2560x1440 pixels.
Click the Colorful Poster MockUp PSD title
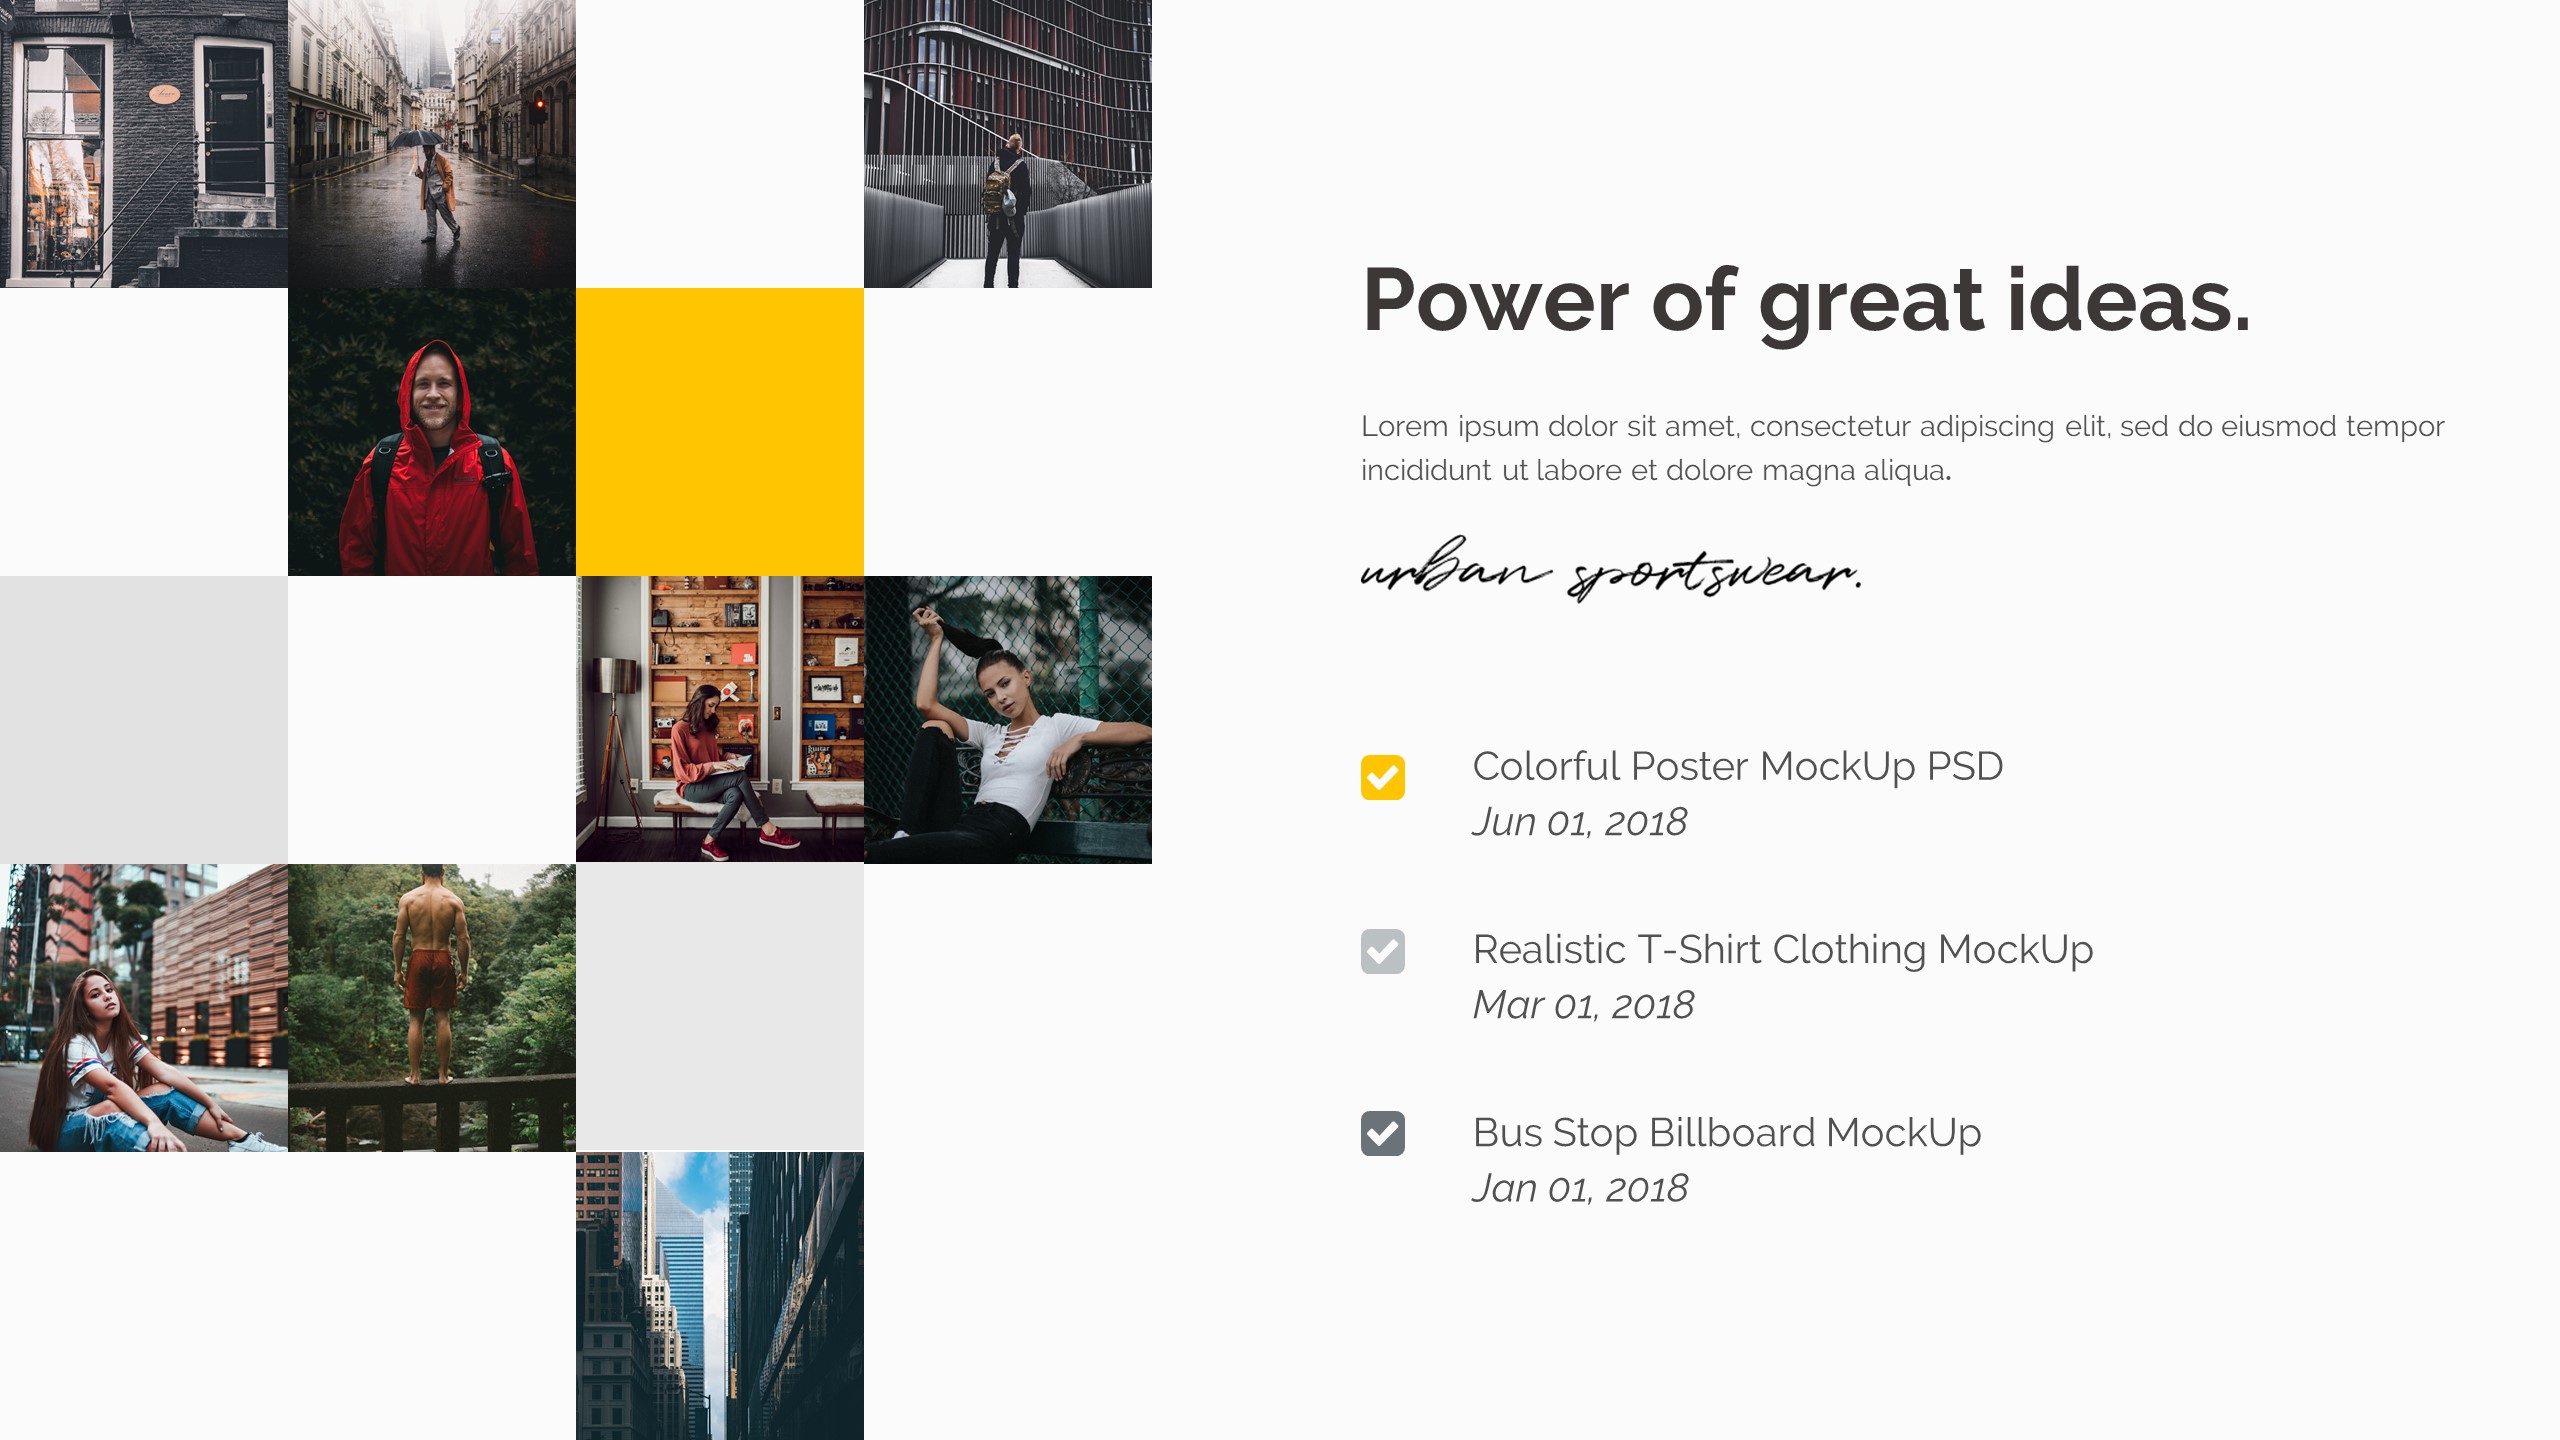[1738, 767]
